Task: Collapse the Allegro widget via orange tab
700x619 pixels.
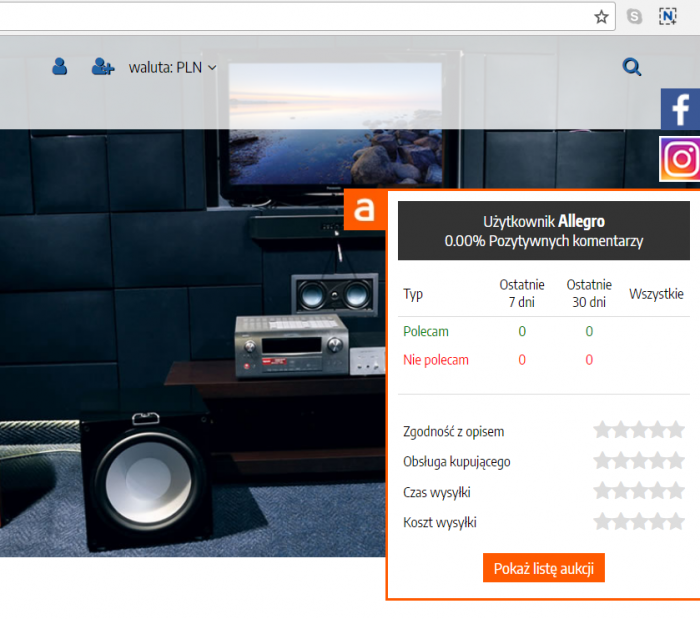Action: [364, 210]
